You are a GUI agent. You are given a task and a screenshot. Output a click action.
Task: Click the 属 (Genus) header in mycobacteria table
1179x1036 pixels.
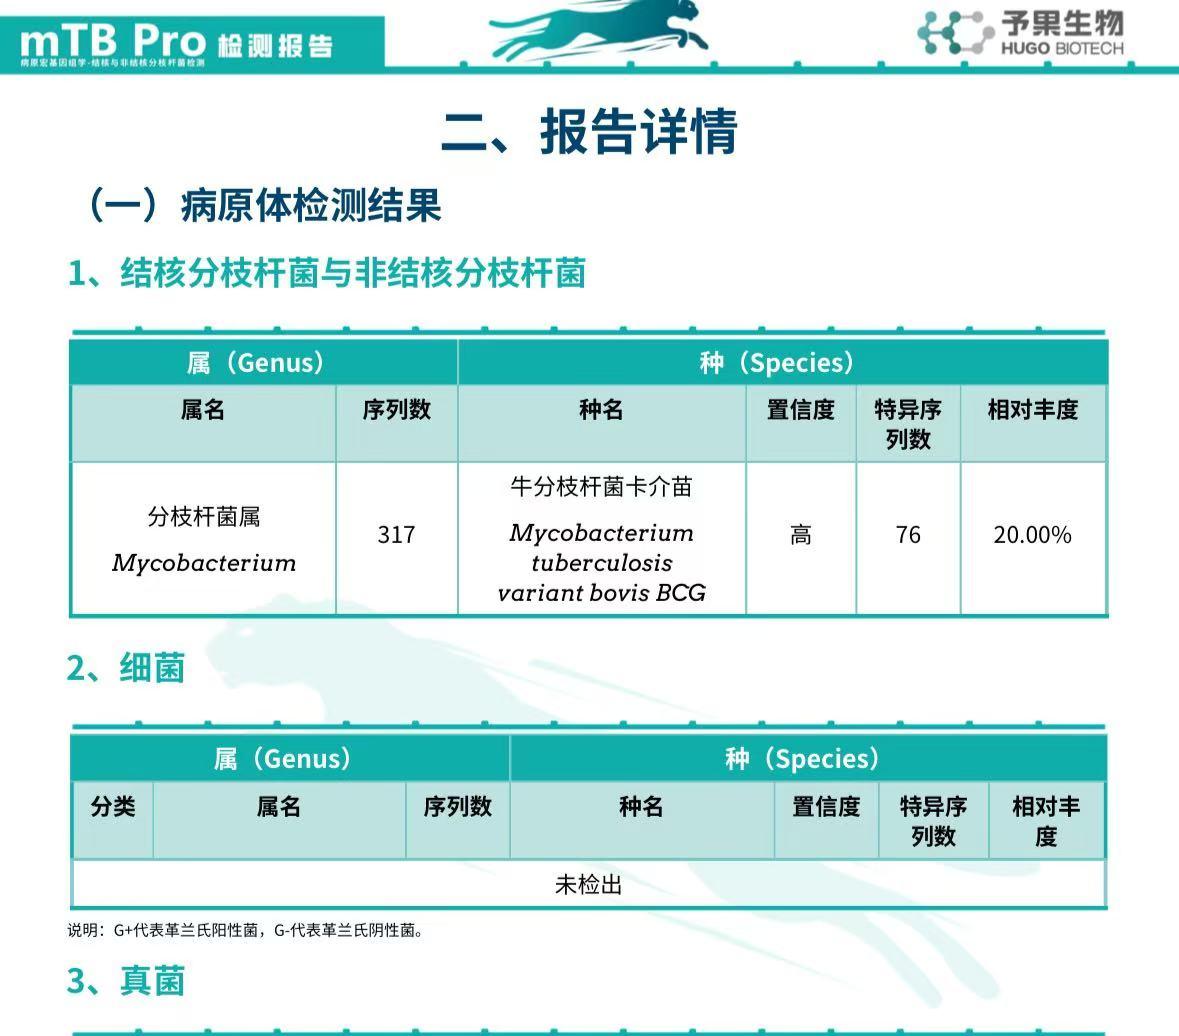pos(255,362)
